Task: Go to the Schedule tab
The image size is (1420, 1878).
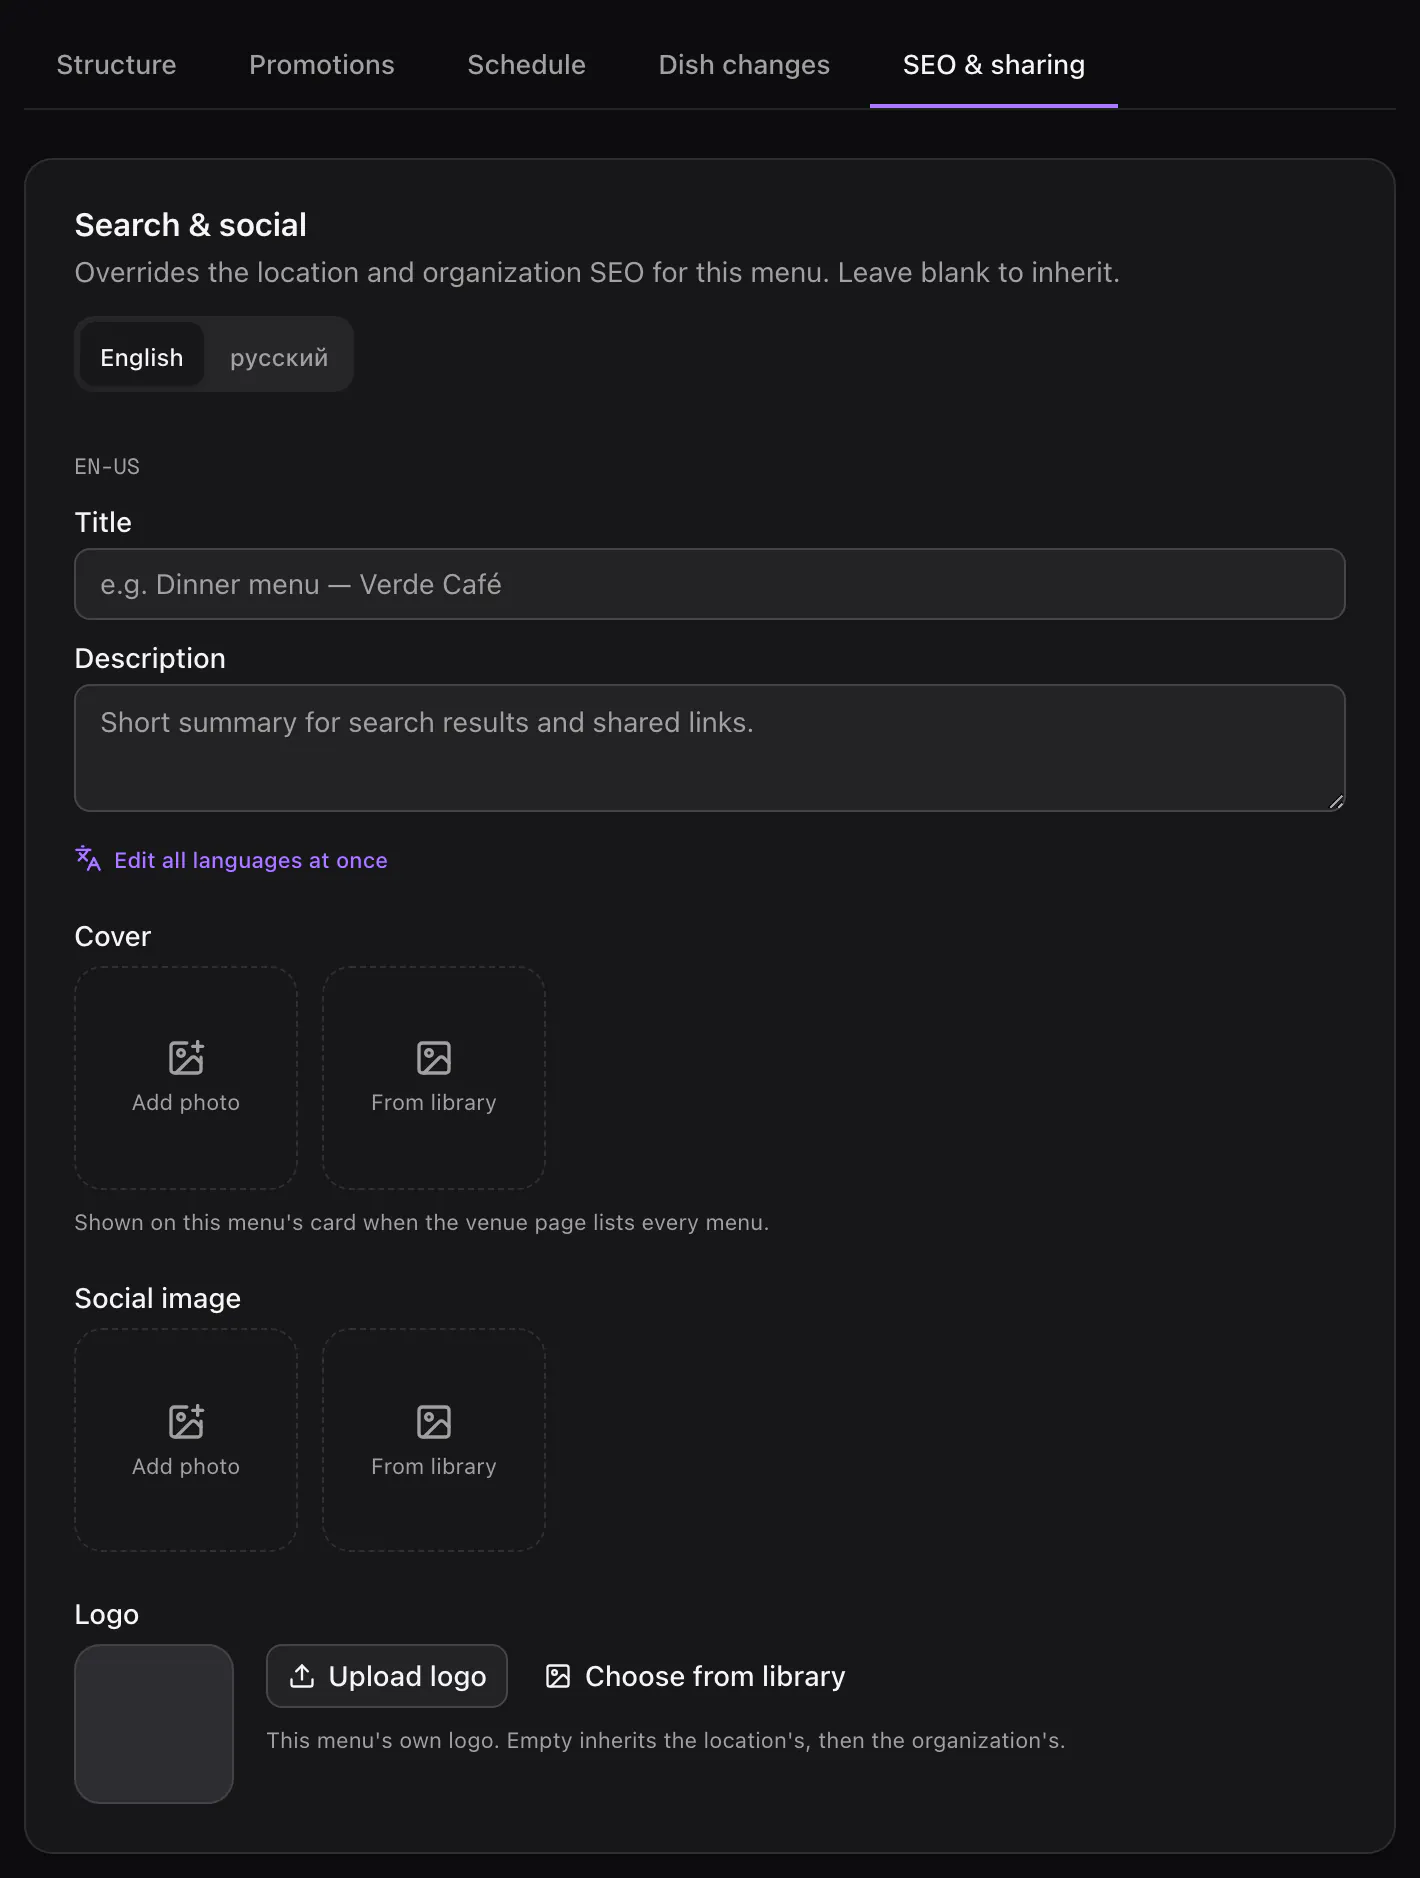Action: point(527,65)
